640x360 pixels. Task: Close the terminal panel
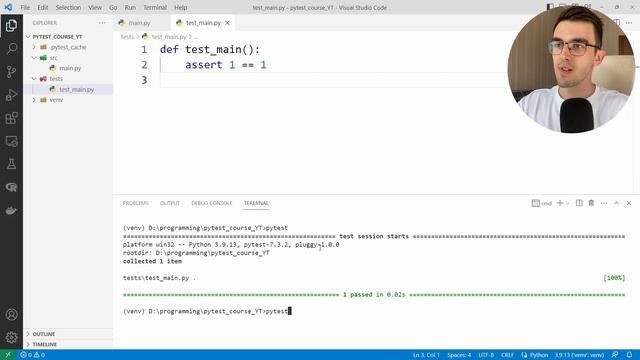[x=629, y=203]
